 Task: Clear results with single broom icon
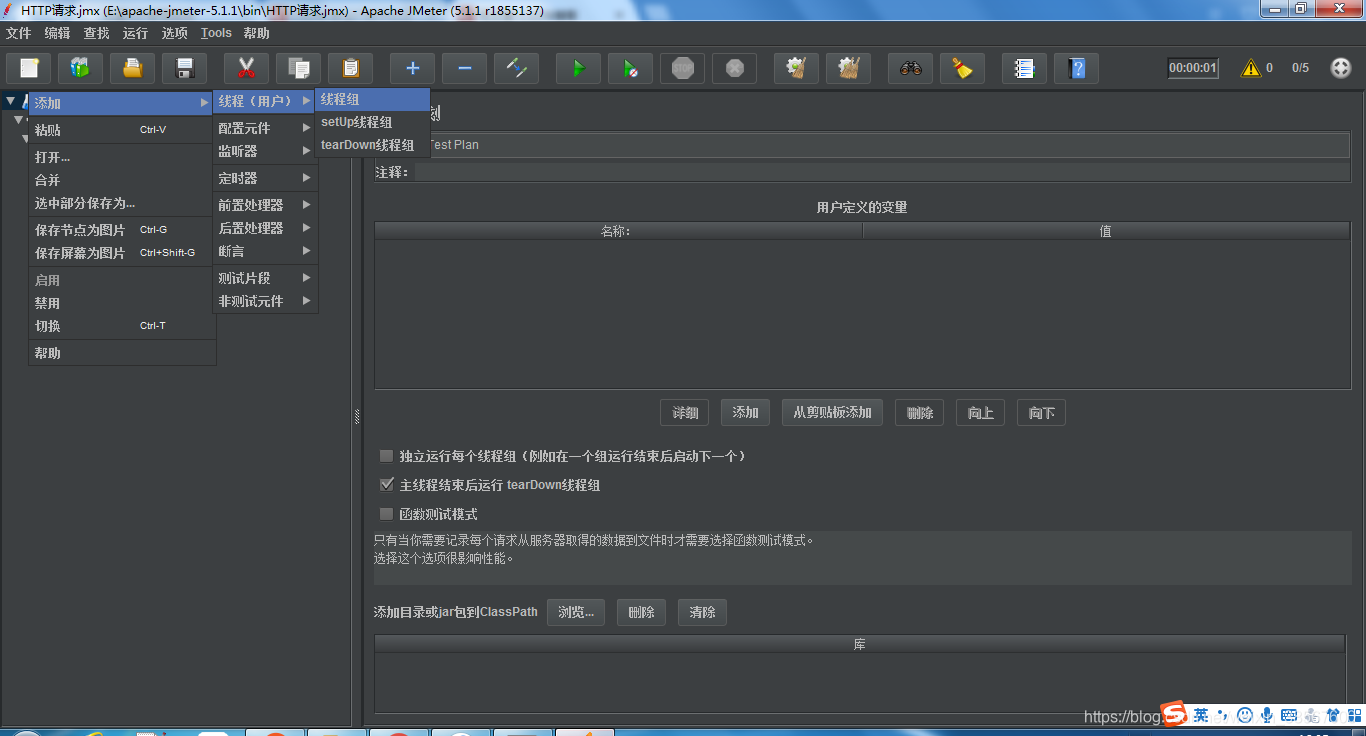point(796,68)
